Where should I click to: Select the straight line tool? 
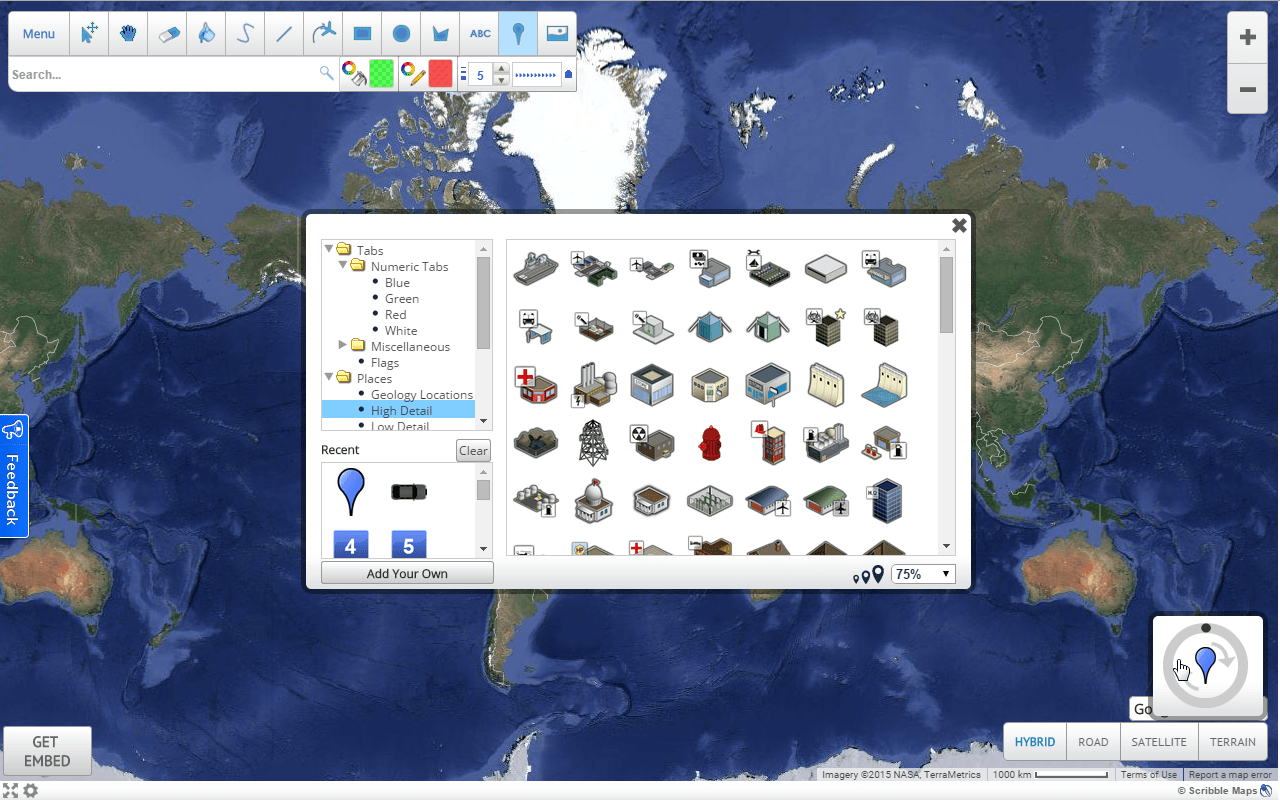pos(284,33)
